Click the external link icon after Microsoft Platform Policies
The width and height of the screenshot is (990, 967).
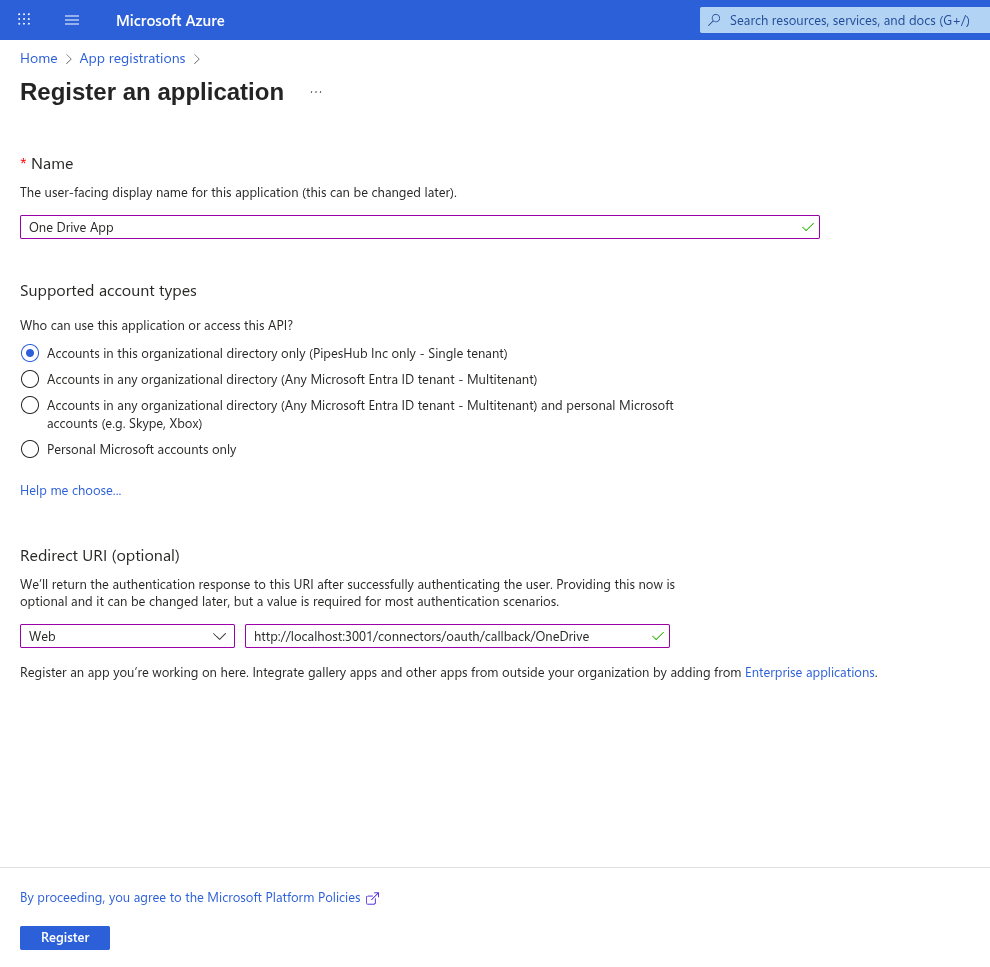tap(372, 898)
